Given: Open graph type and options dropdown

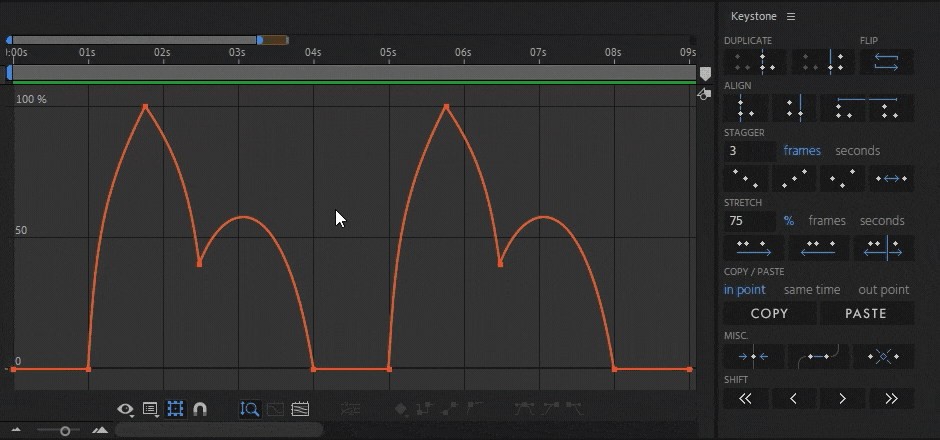Looking at the screenshot, I should click(x=151, y=409).
